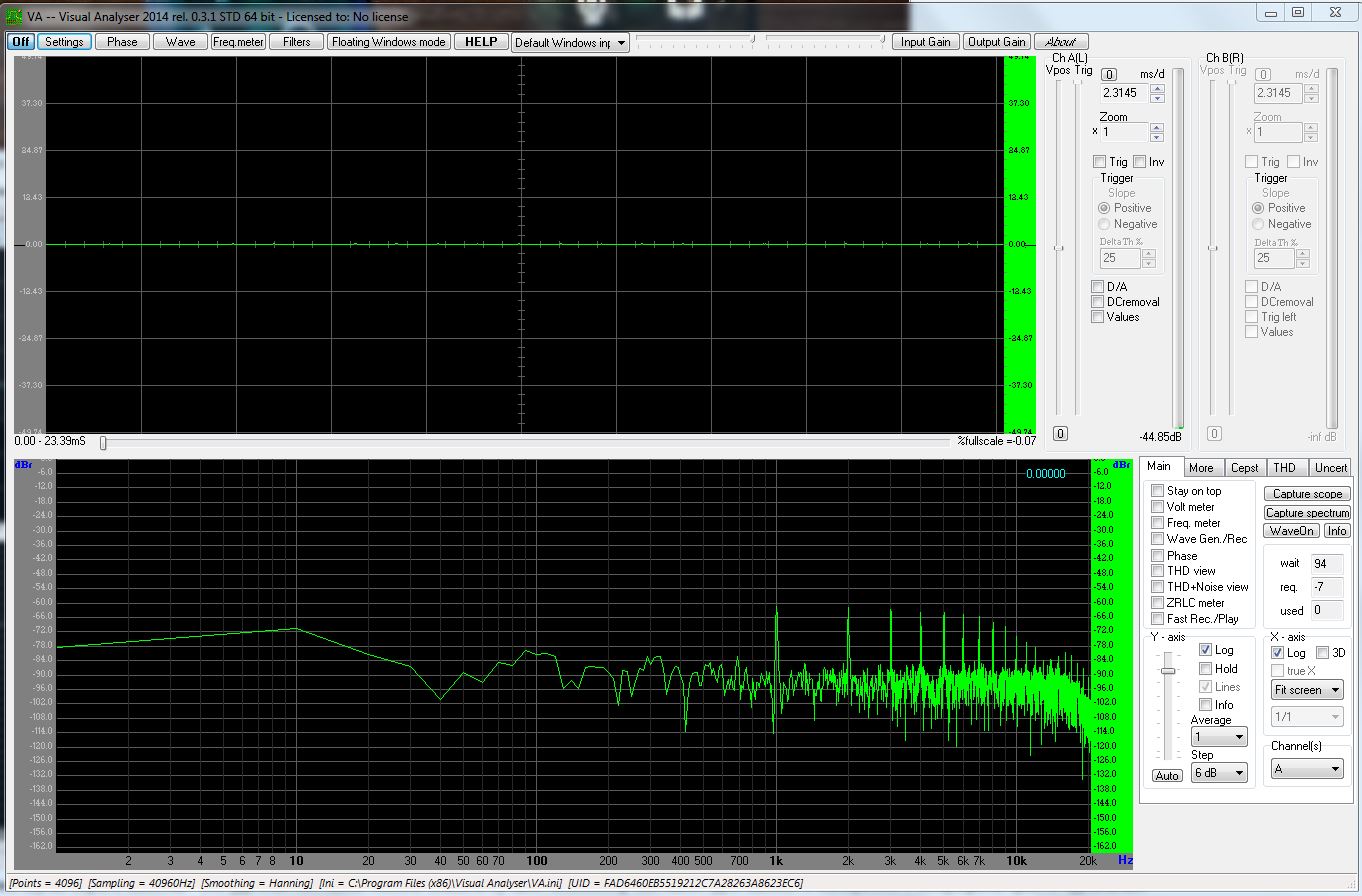Image resolution: width=1362 pixels, height=896 pixels.
Task: Click the HELP button
Action: (480, 42)
